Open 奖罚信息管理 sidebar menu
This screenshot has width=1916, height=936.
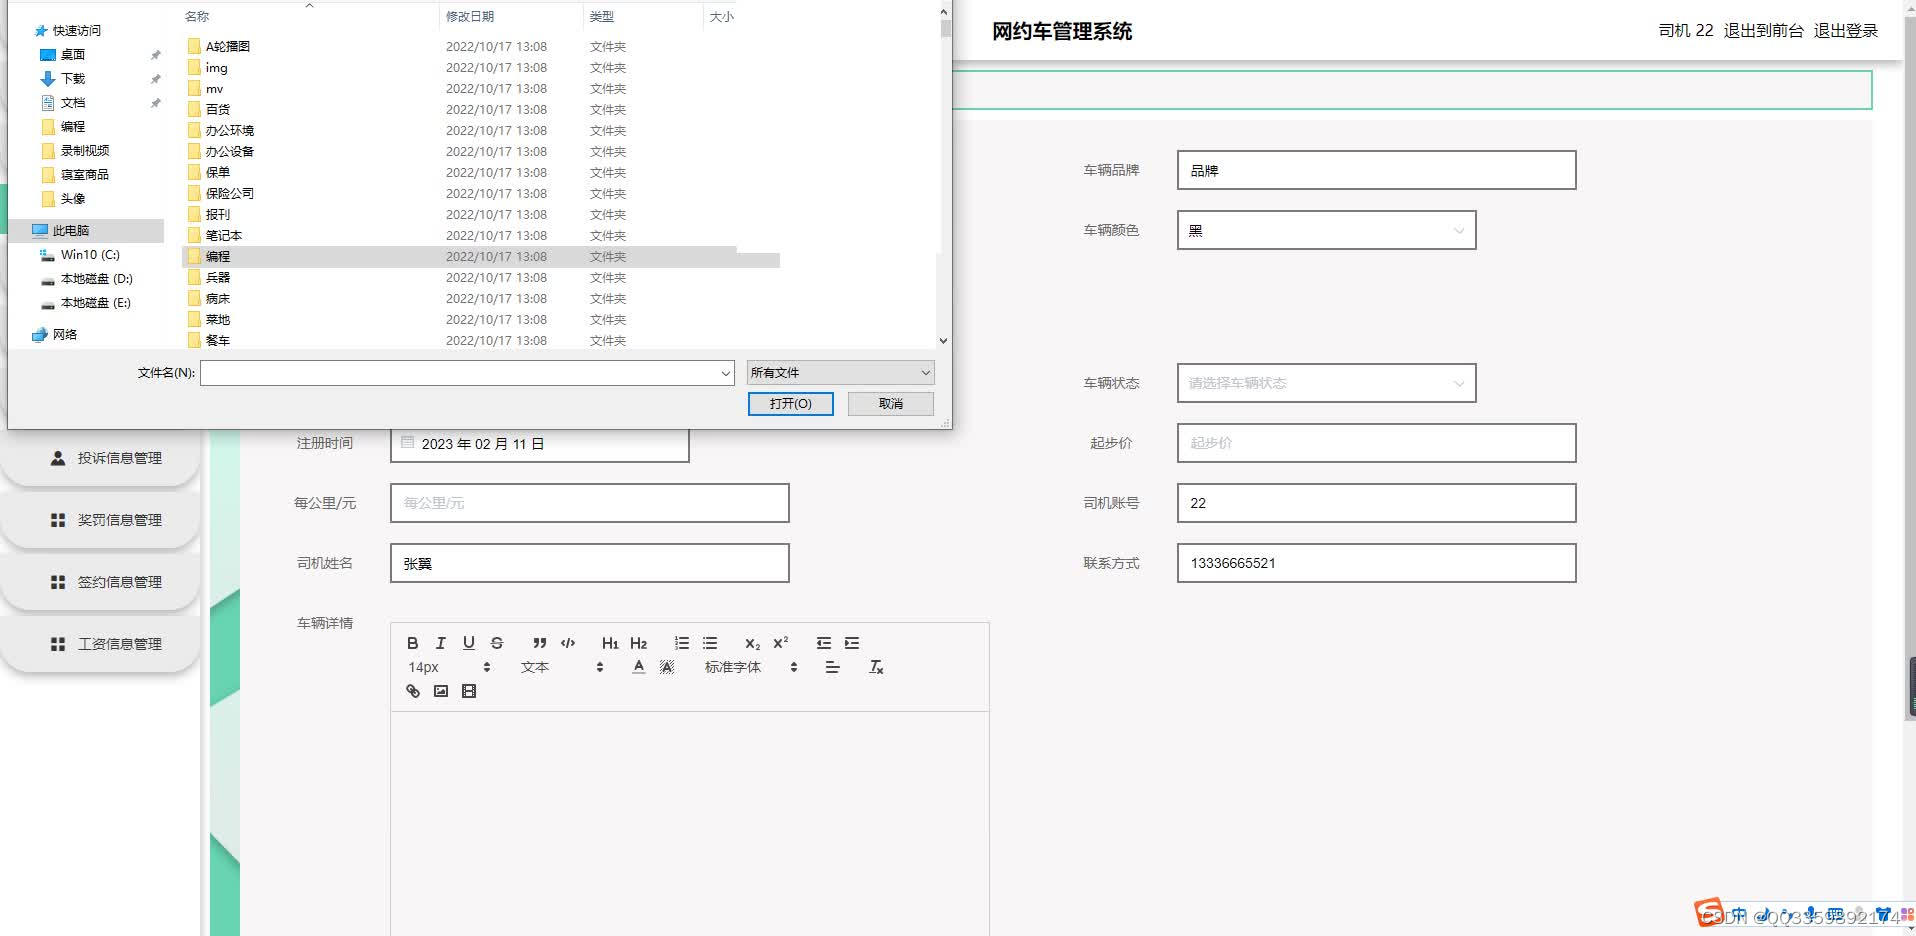(x=100, y=520)
